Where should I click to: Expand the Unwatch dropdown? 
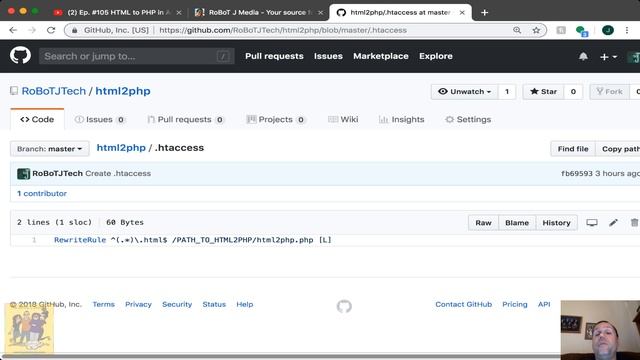464,92
